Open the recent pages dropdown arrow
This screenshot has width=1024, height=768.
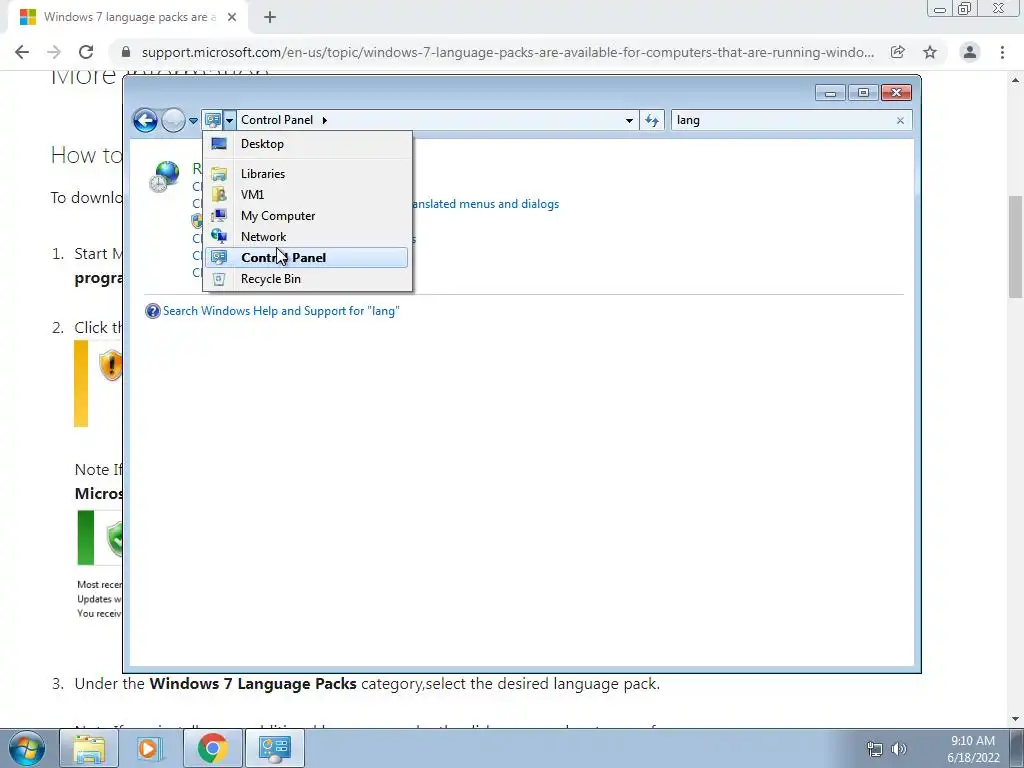193,121
